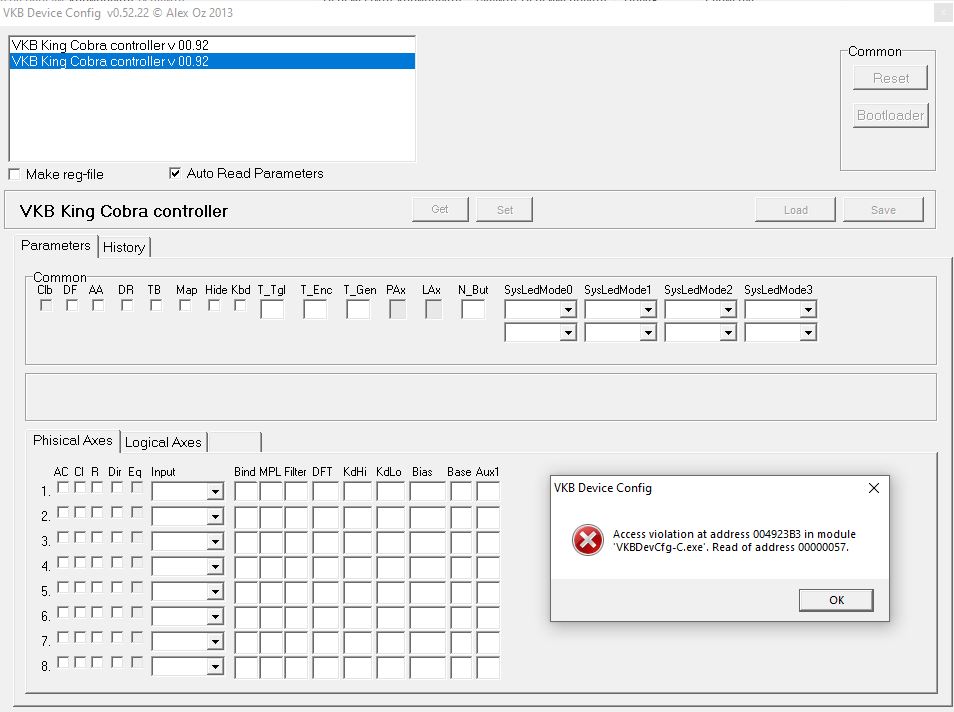Toggle the R checkbox for axis 3

point(97,537)
